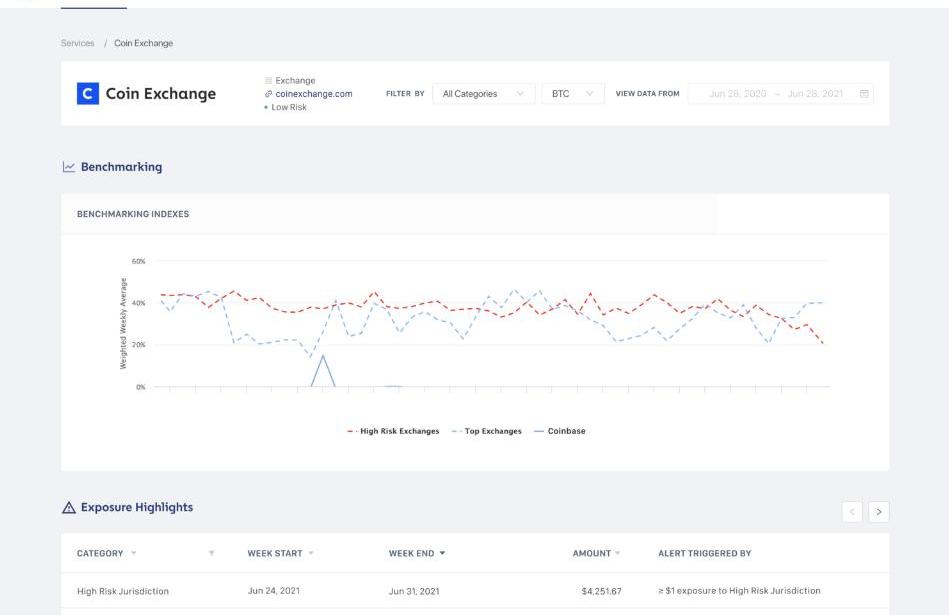Image resolution: width=949 pixels, height=615 pixels.
Task: Navigate to Services in breadcrumb
Action: (x=77, y=43)
